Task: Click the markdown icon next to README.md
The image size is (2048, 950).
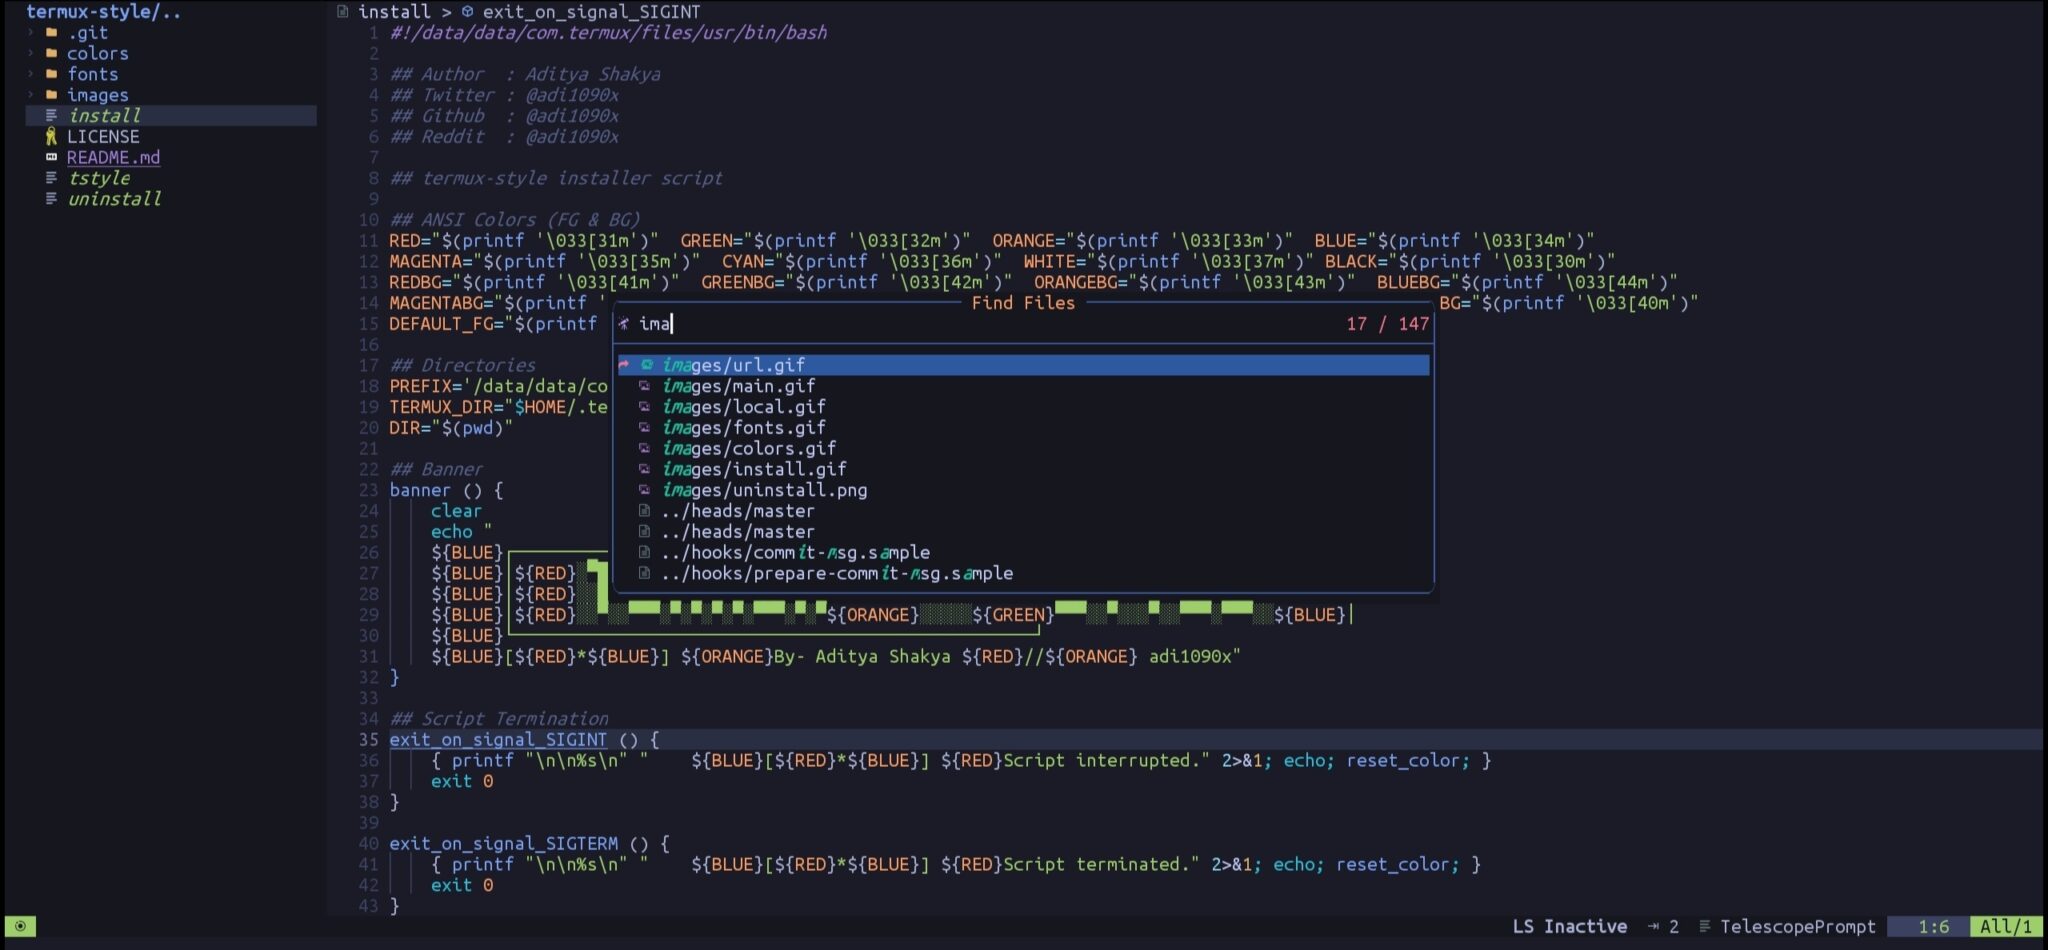Action: point(51,157)
